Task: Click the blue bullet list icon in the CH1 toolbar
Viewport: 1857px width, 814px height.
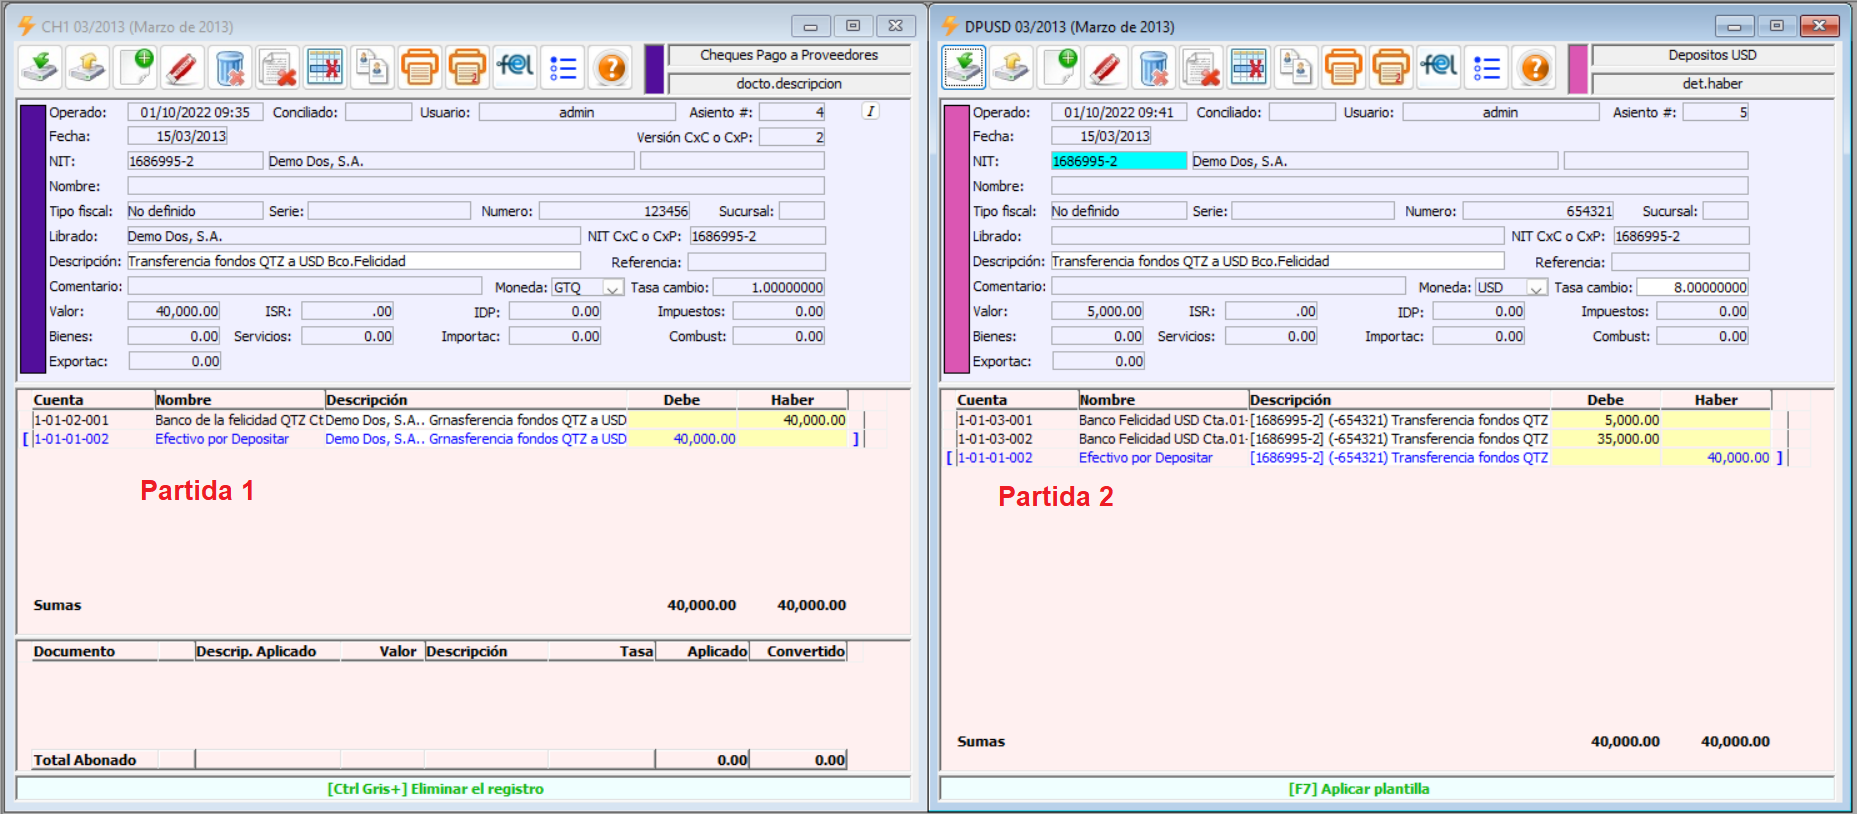Action: point(563,68)
